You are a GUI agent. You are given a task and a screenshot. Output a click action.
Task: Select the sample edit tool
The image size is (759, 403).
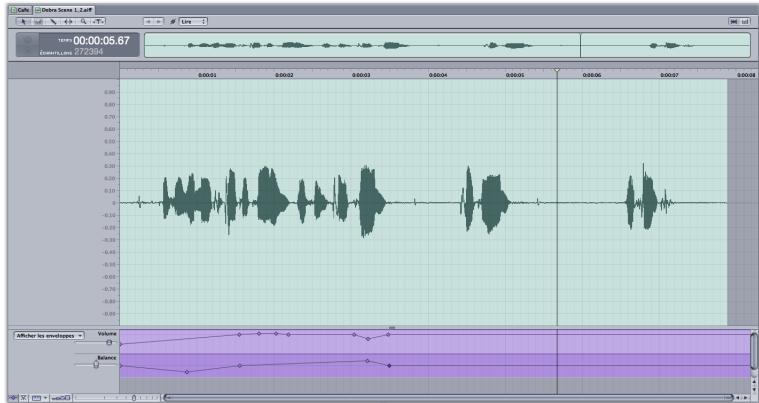click(38, 21)
